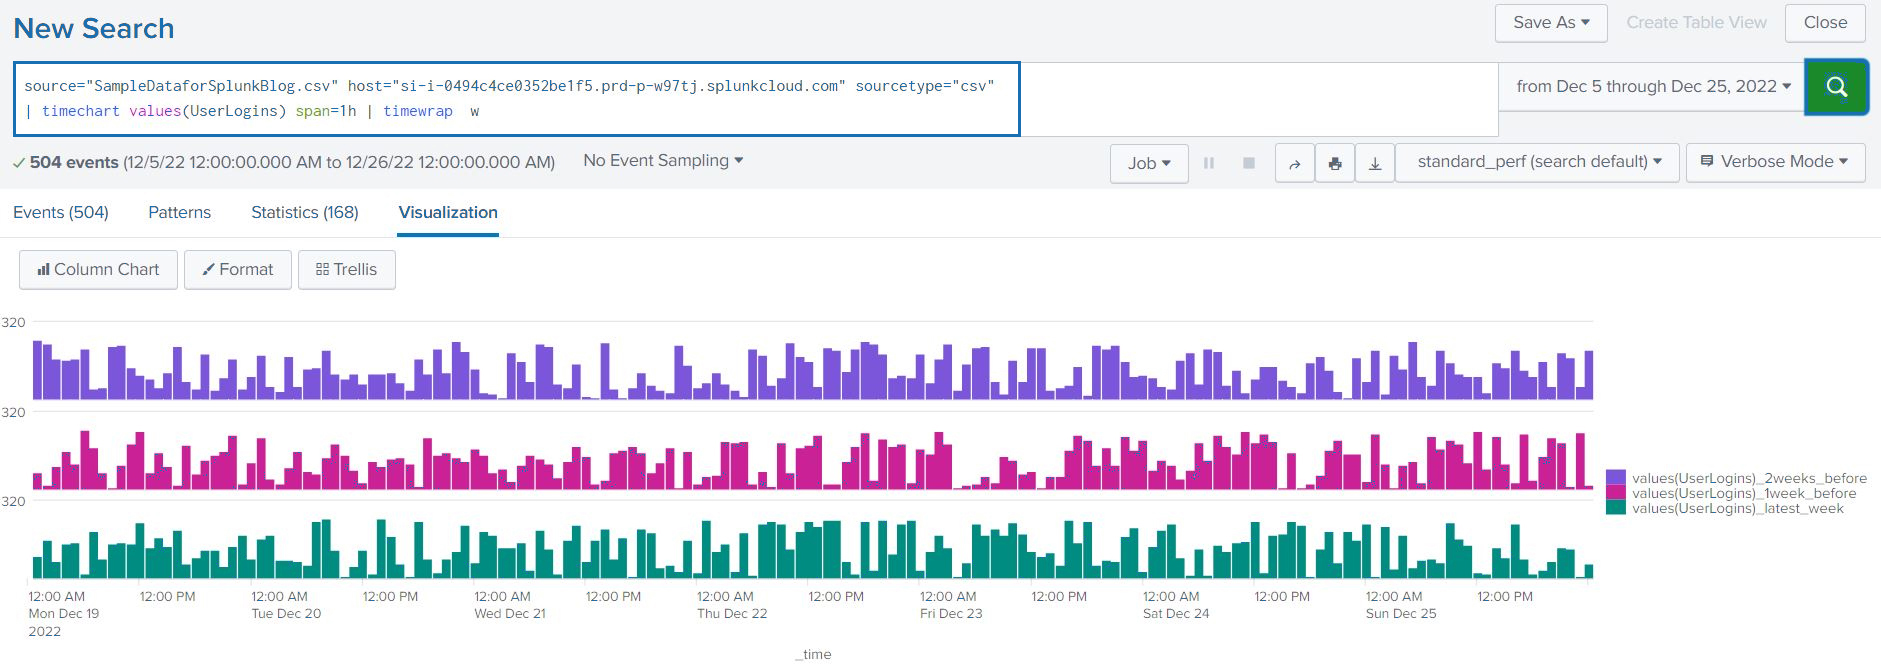The image size is (1881, 666).
Task: Click timechart command in query
Action: pyautogui.click(x=80, y=111)
